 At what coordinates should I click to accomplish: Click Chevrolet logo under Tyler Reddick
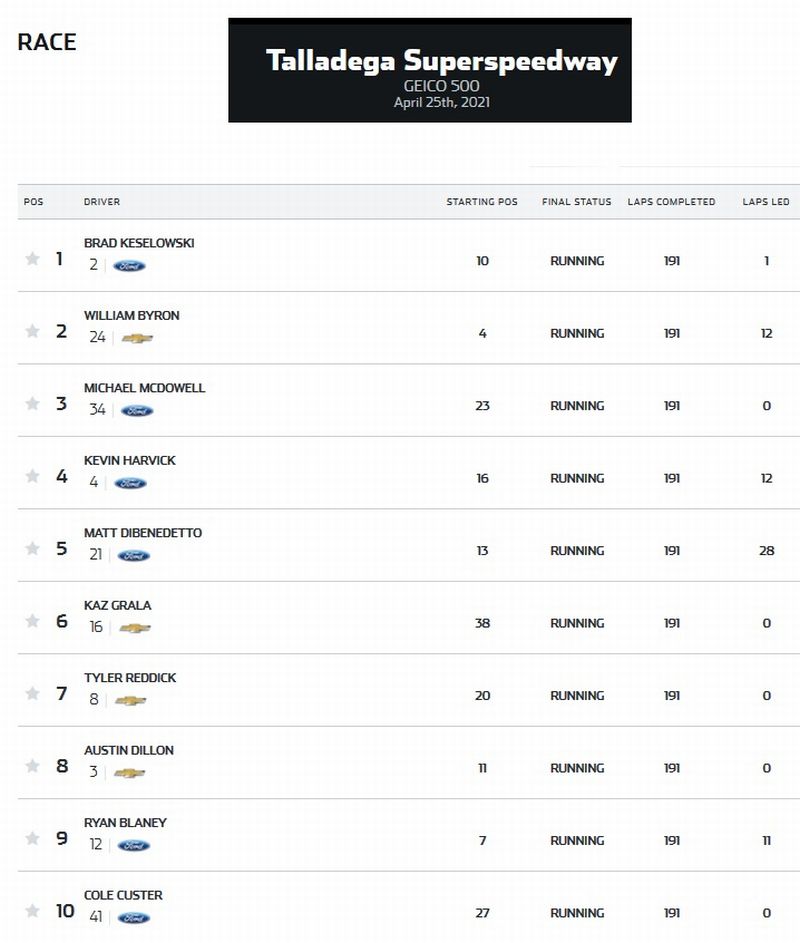(x=130, y=700)
